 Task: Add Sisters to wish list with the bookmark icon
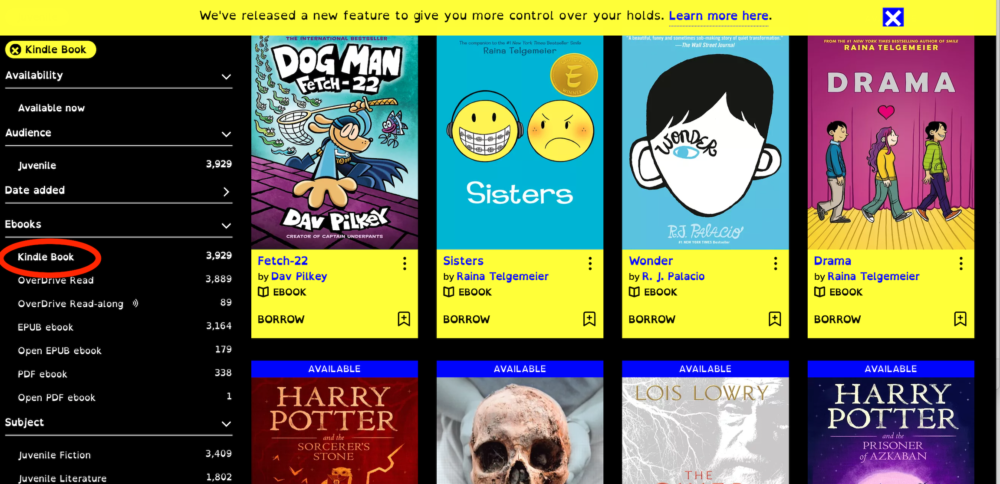click(589, 319)
